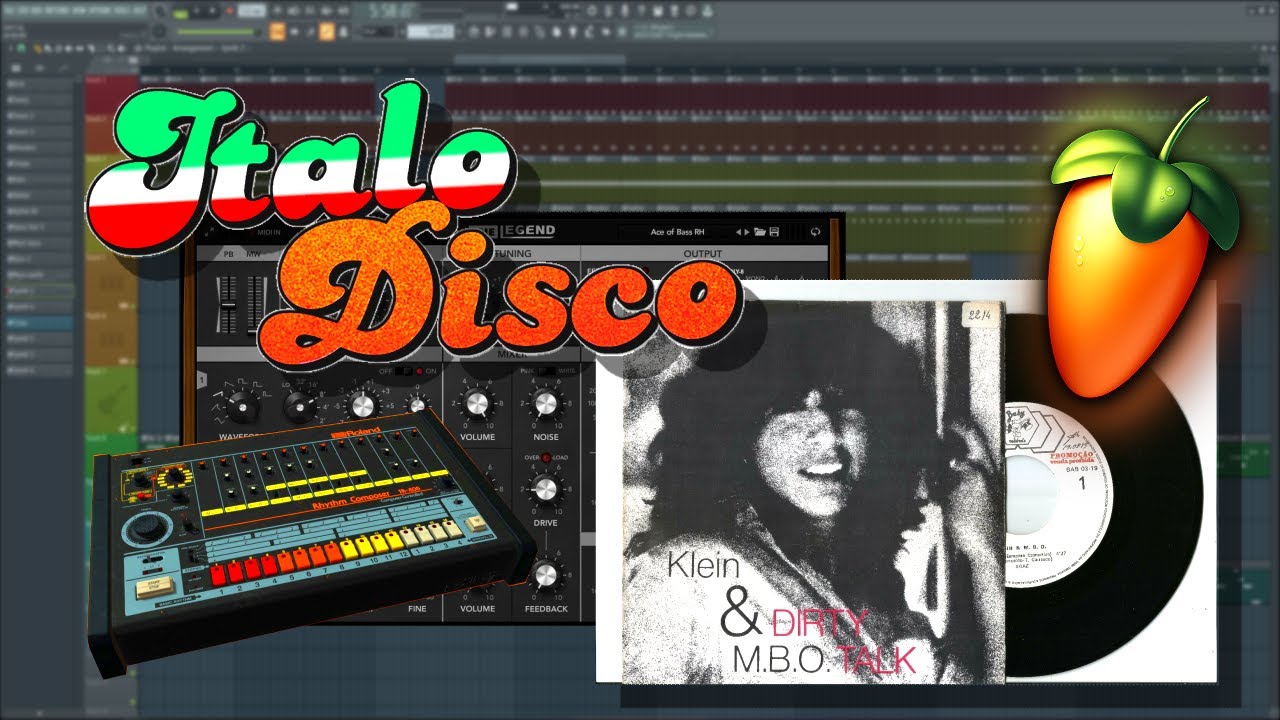Click the refresh icon in Legend header
This screenshot has width=1280, height=720.
point(815,232)
